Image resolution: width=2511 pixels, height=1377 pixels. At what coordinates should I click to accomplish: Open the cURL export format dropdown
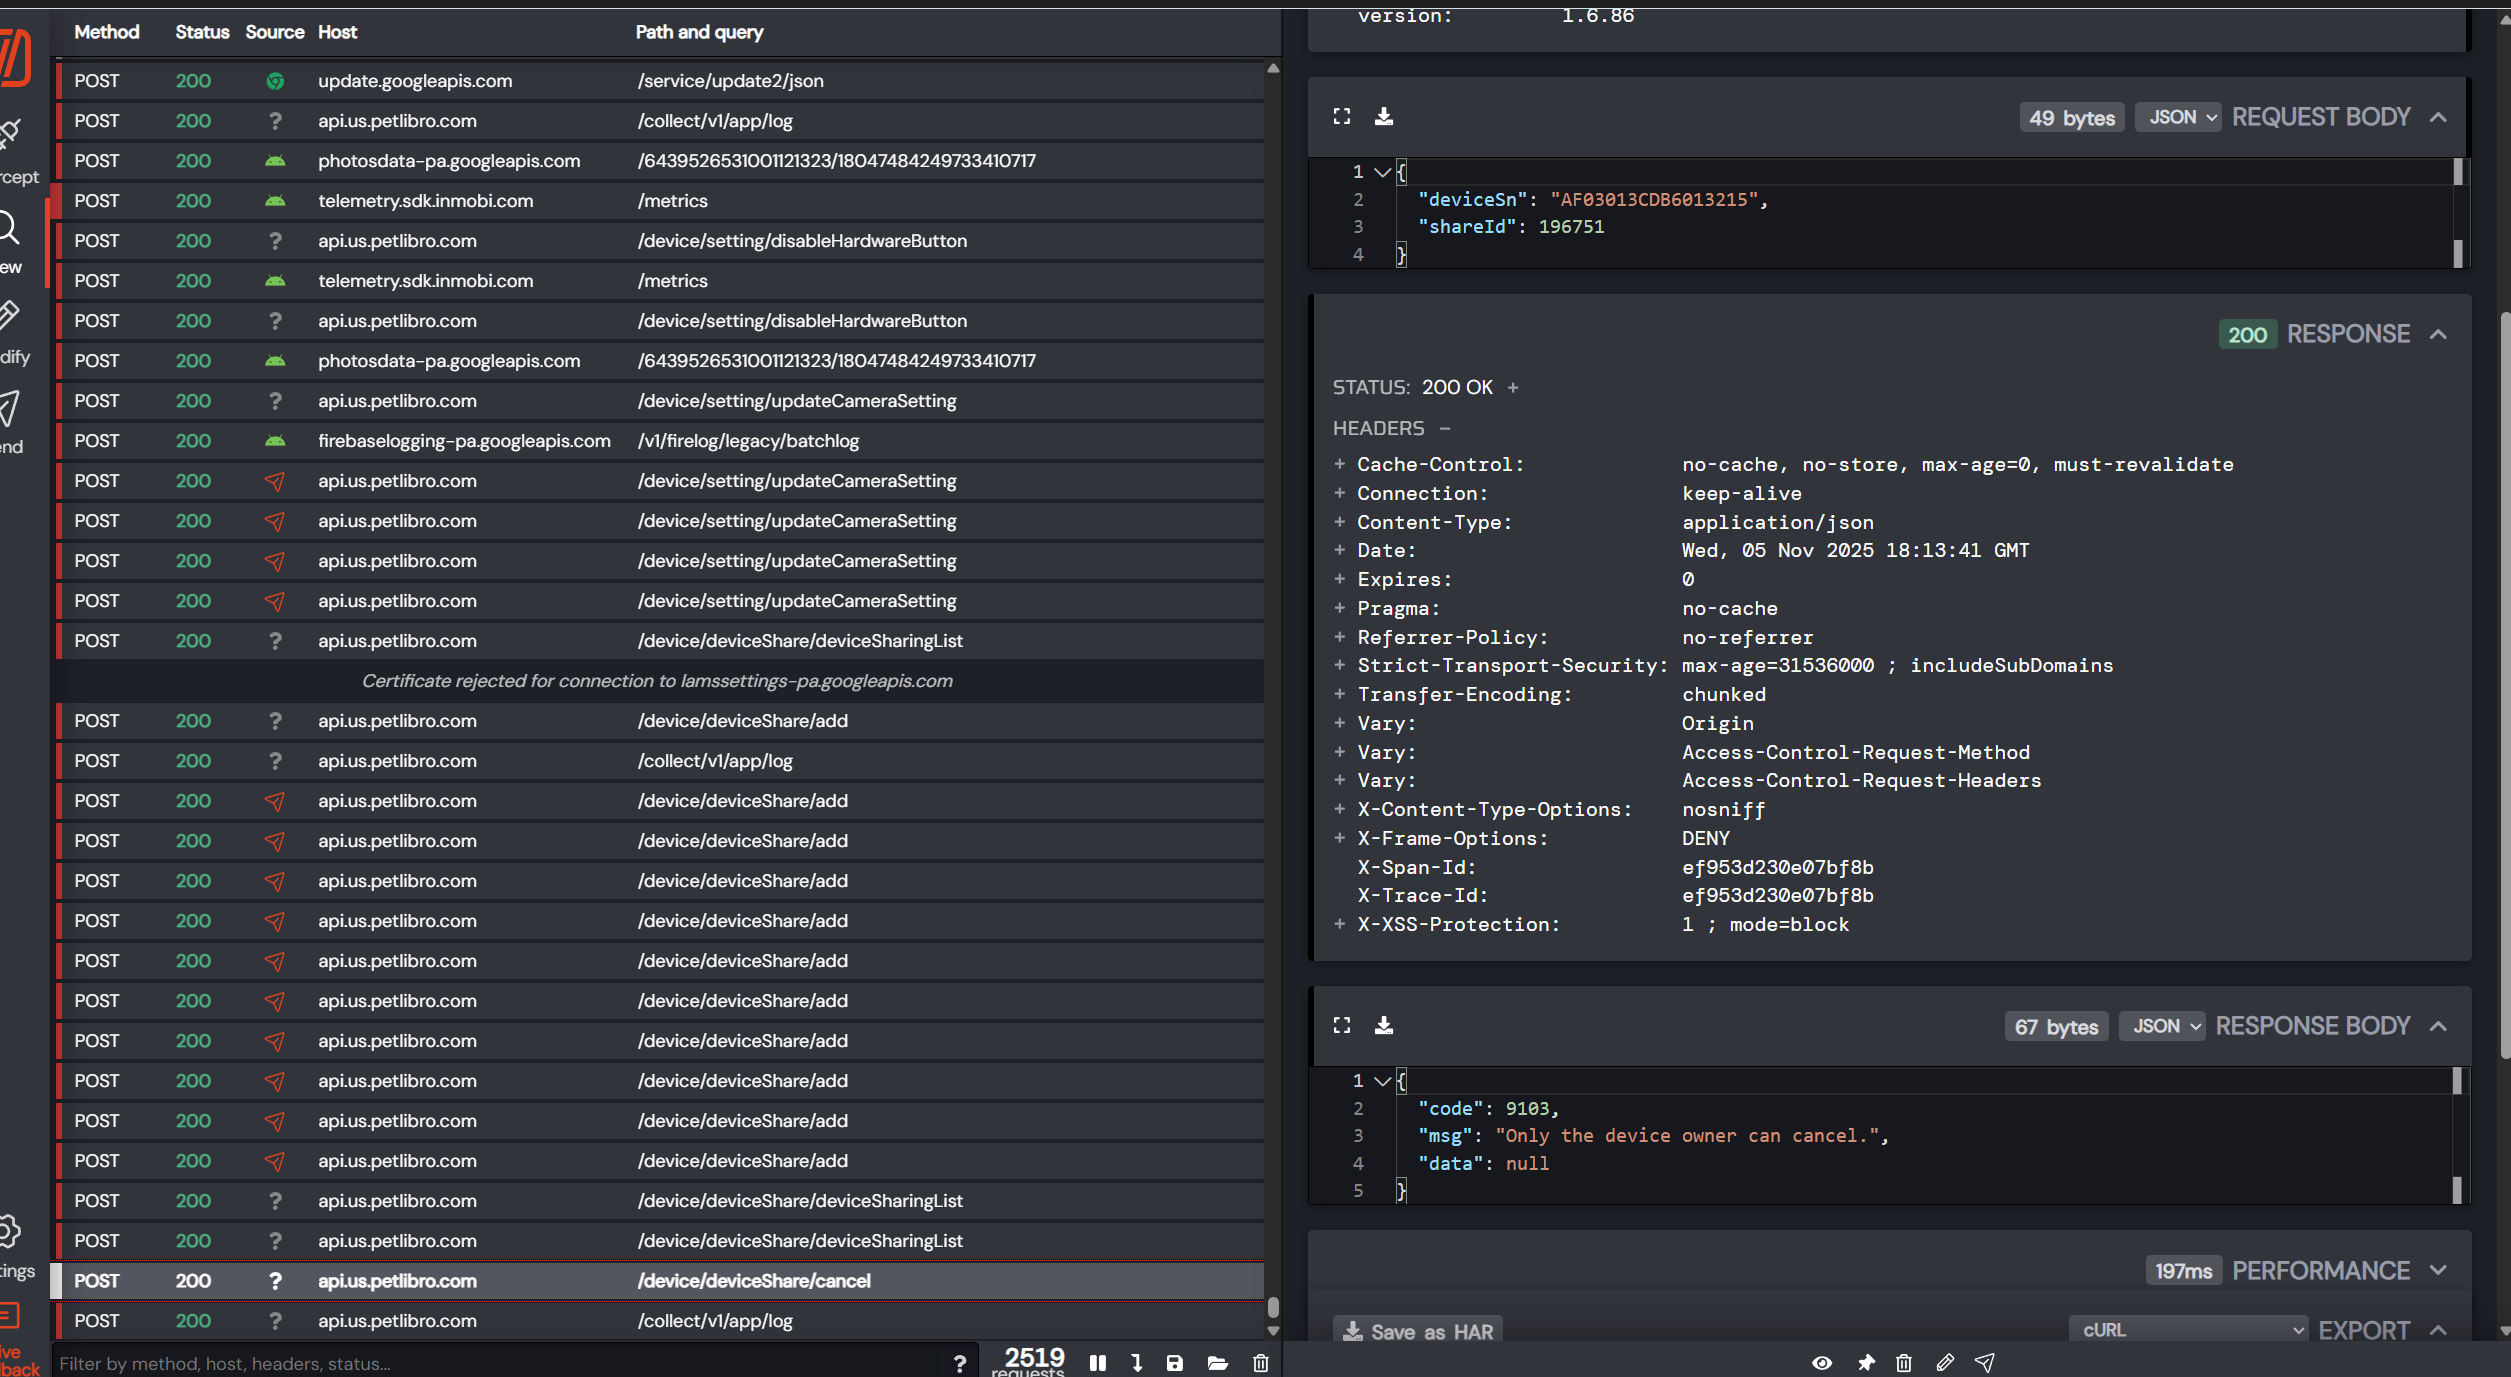coord(2188,1329)
